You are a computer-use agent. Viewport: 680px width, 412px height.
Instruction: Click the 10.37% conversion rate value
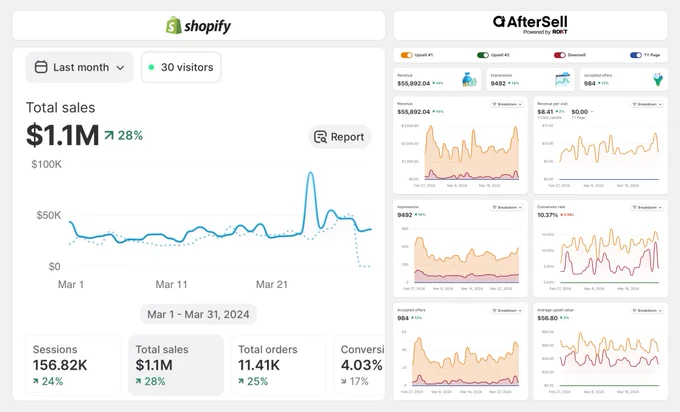[x=547, y=215]
